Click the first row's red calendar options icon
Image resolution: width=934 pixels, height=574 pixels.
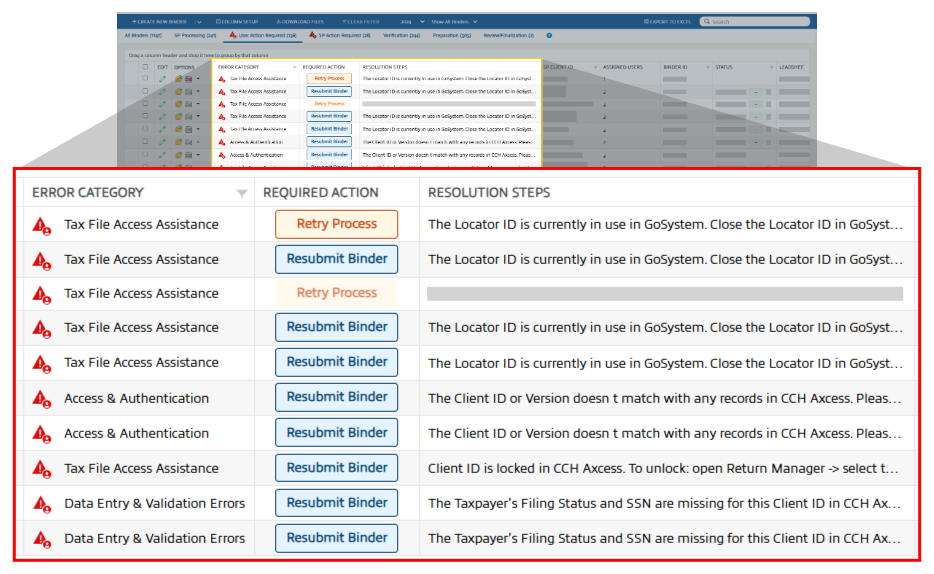coord(188,79)
